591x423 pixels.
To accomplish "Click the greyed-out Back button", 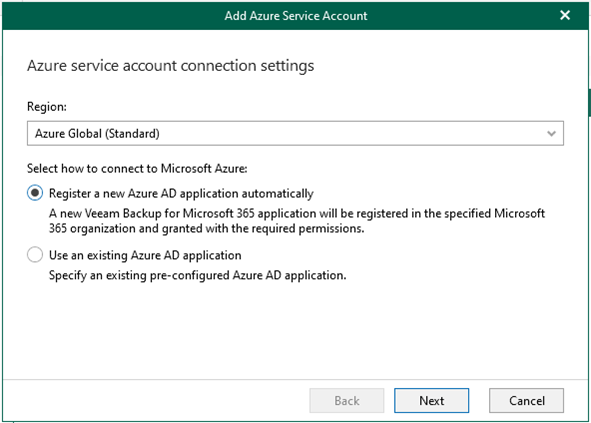I will pyautogui.click(x=347, y=400).
